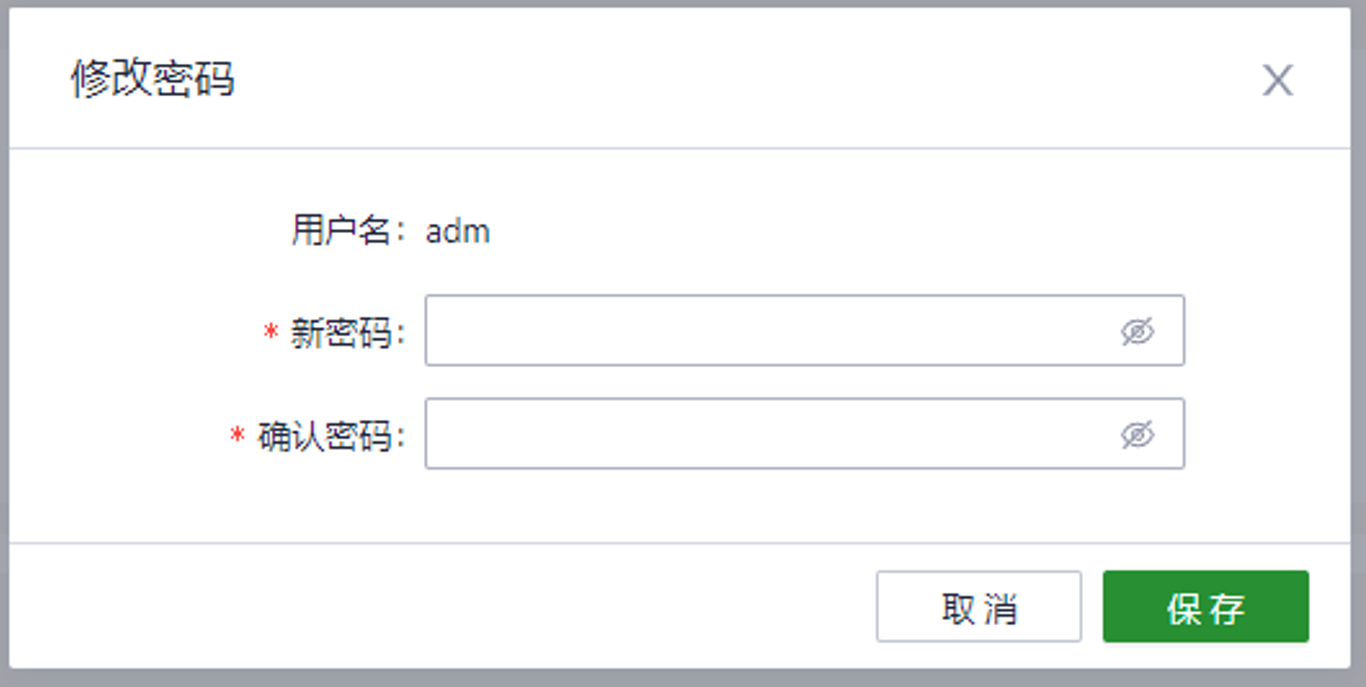Click the 取消 button
1366x687 pixels.
[979, 606]
